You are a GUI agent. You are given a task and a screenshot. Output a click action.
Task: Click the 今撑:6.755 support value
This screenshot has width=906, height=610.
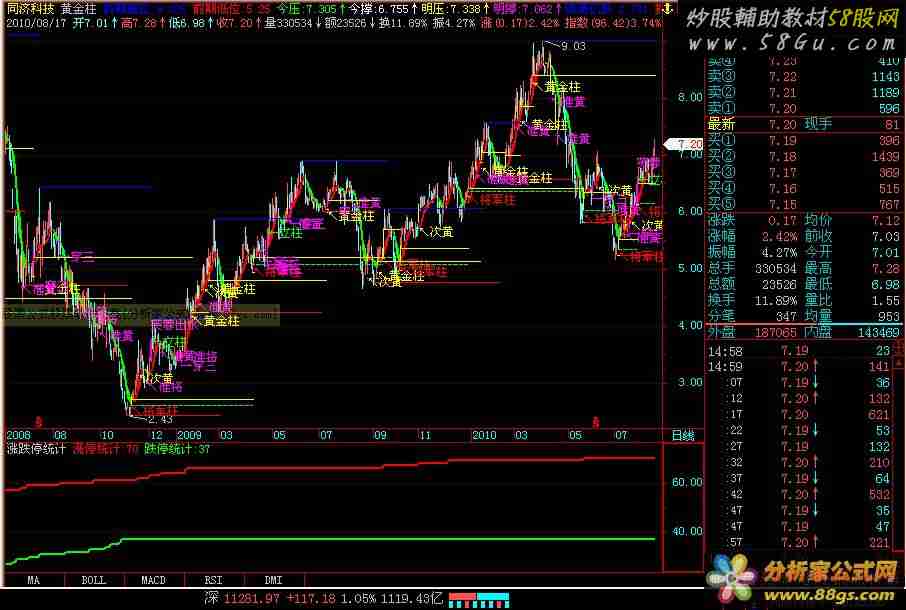pos(383,9)
